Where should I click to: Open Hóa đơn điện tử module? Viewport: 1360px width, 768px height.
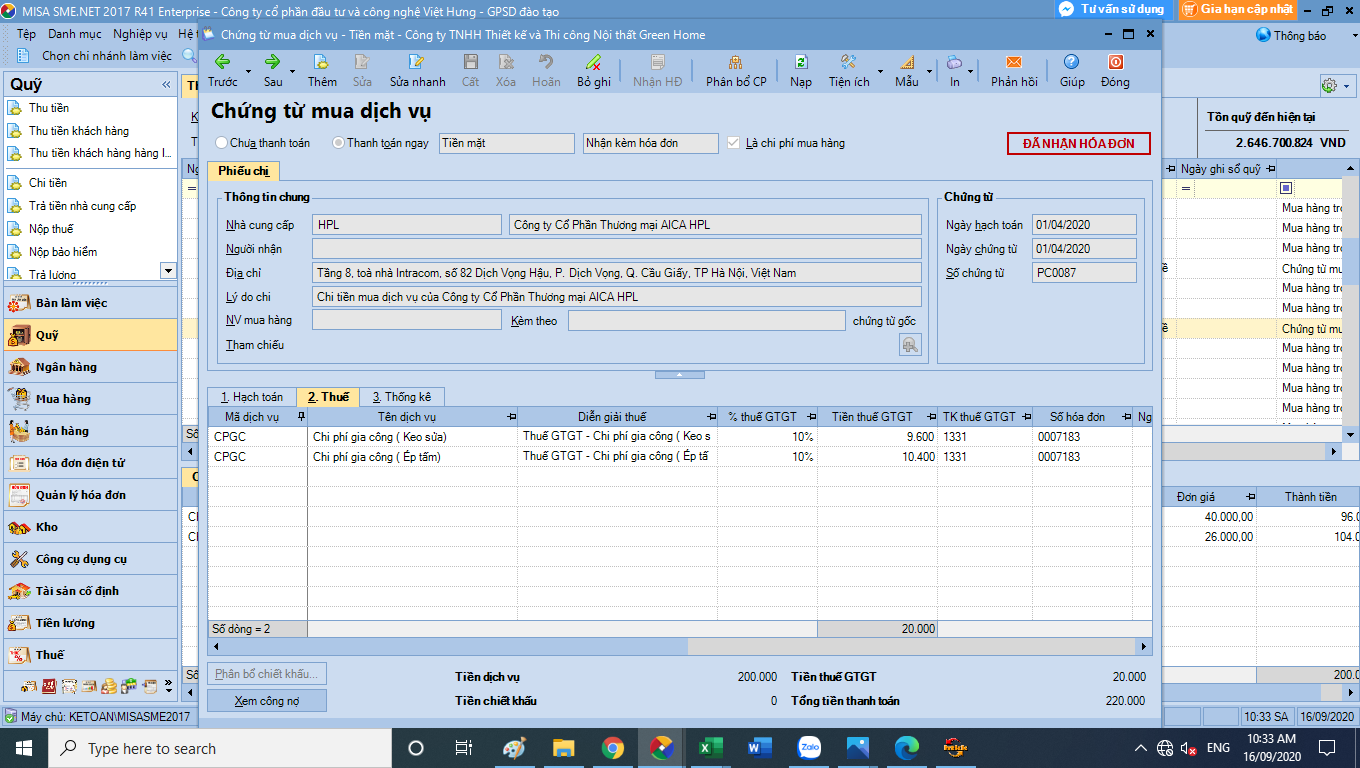click(x=91, y=463)
